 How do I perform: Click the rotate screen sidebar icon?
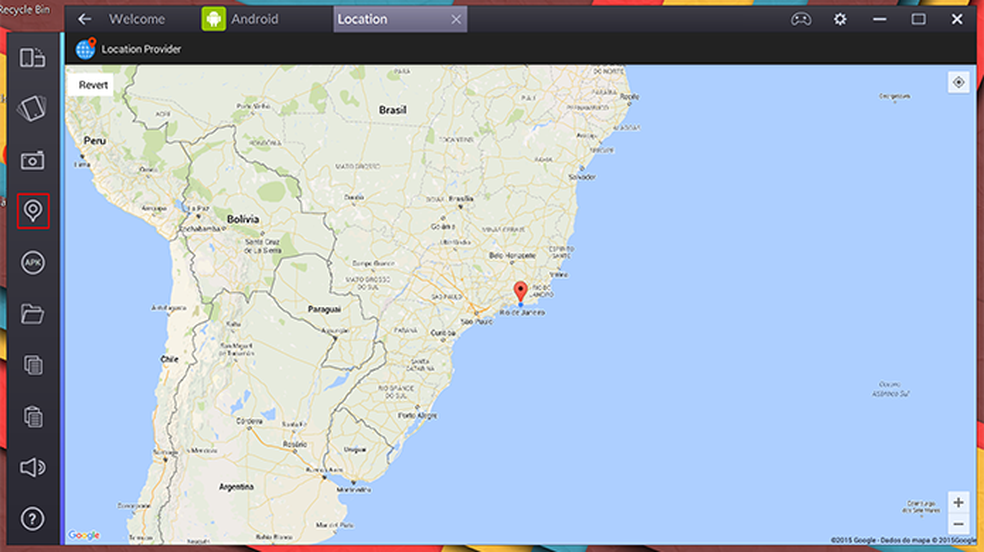point(32,109)
